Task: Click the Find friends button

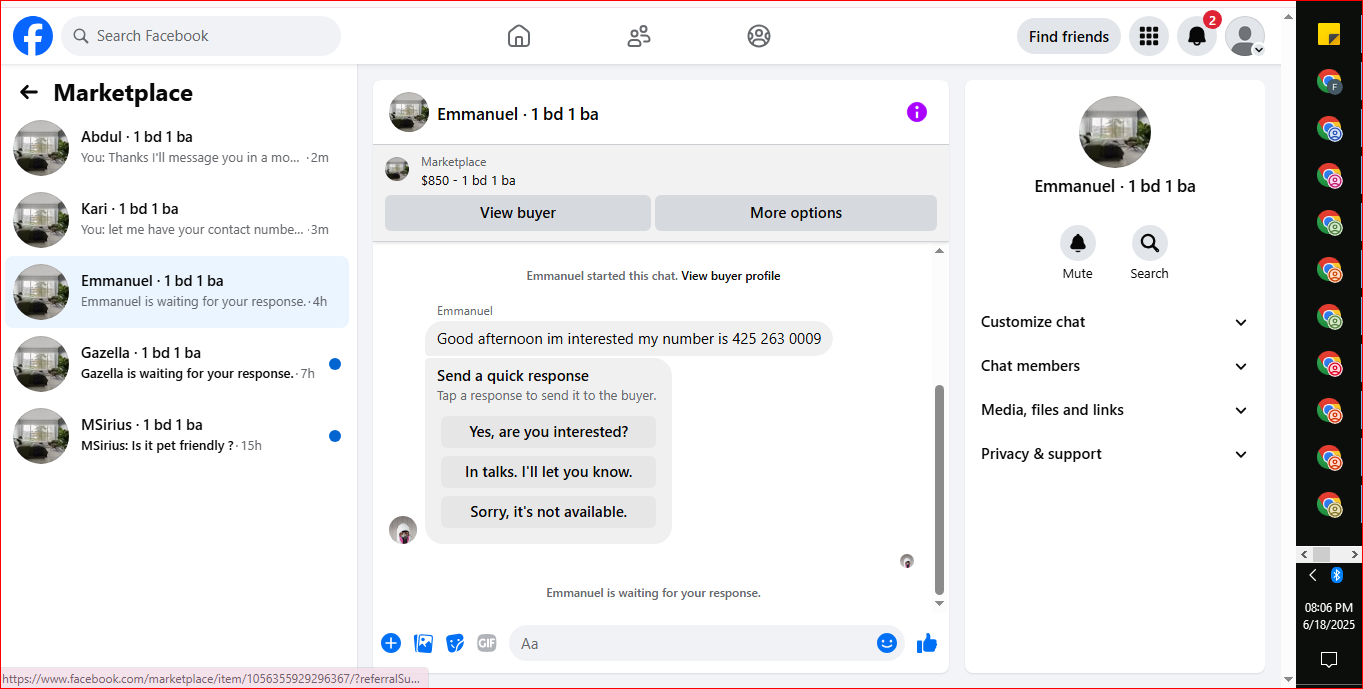Action: tap(1069, 36)
